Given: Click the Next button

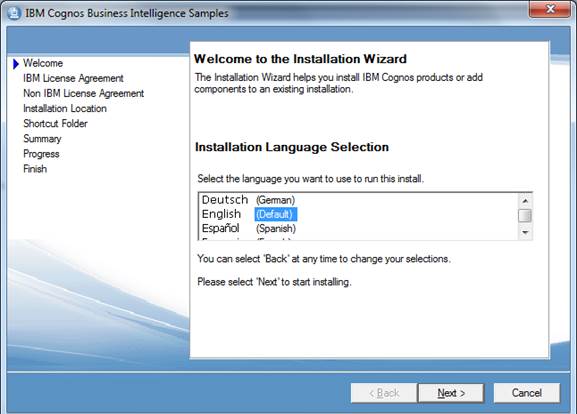Looking at the screenshot, I should [x=451, y=393].
